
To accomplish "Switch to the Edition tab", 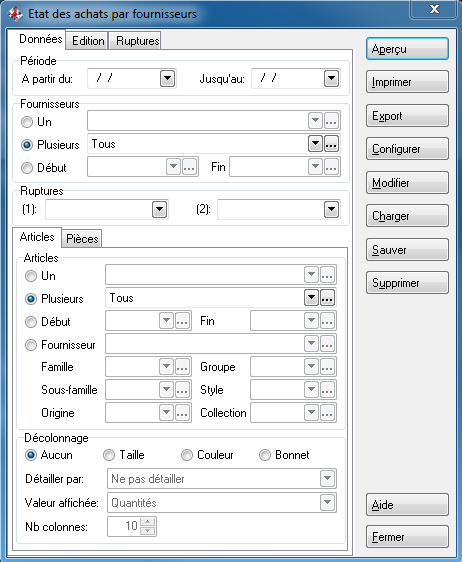I will 88,41.
